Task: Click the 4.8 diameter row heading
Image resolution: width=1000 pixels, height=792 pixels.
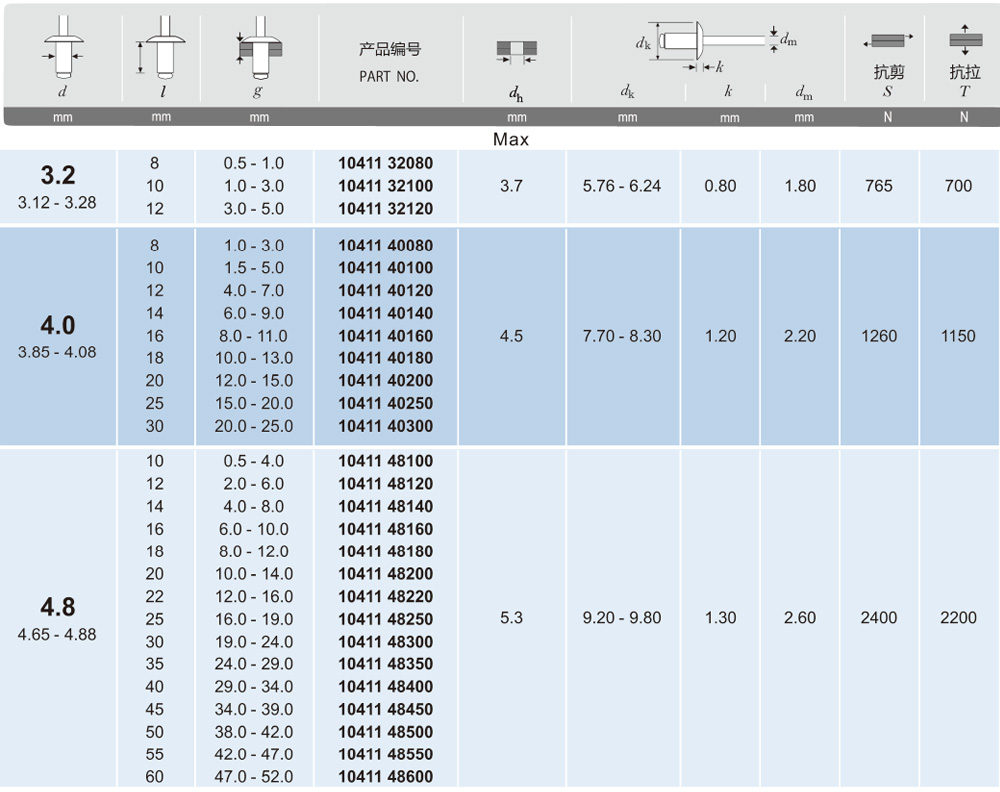Action: [x=57, y=608]
